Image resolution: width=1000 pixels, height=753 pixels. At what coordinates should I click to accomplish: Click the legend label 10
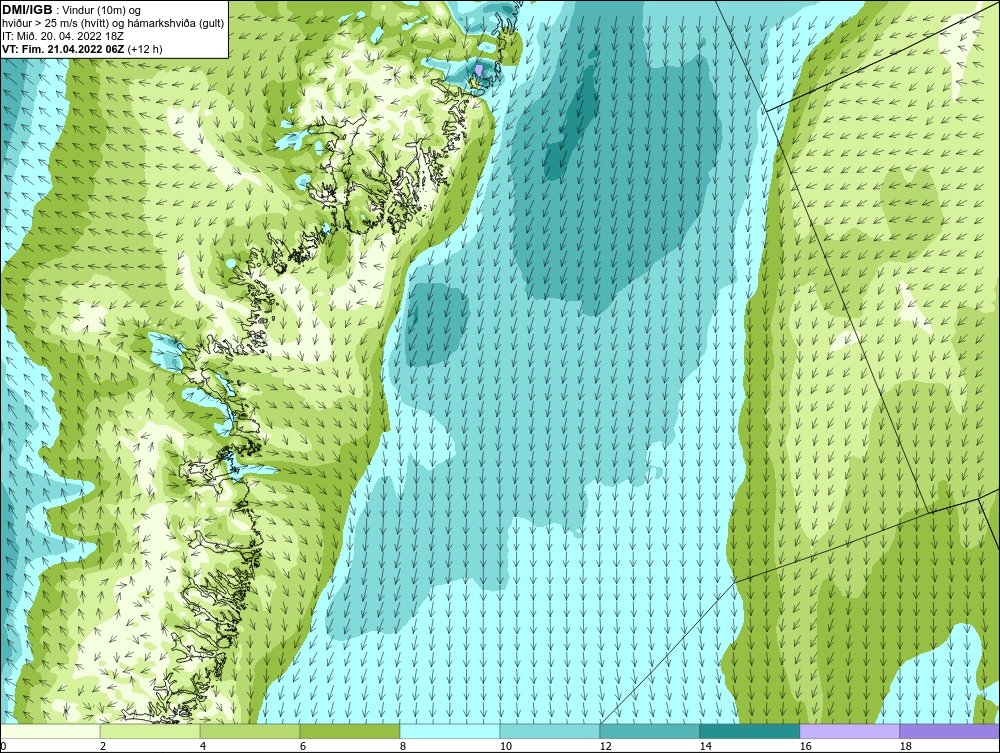click(506, 746)
